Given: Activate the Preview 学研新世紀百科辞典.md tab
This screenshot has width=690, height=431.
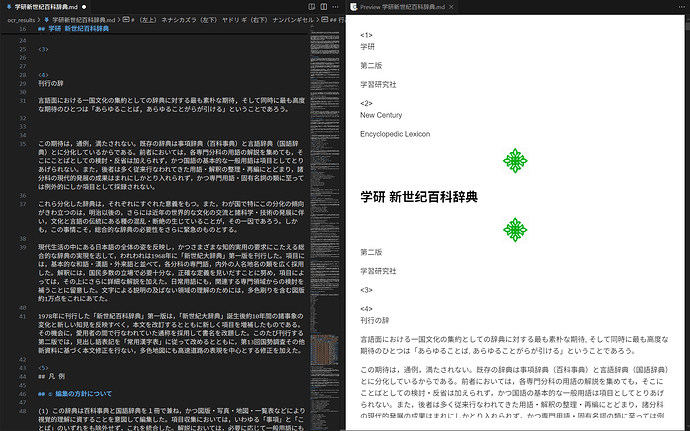Looking at the screenshot, I should coord(410,6).
